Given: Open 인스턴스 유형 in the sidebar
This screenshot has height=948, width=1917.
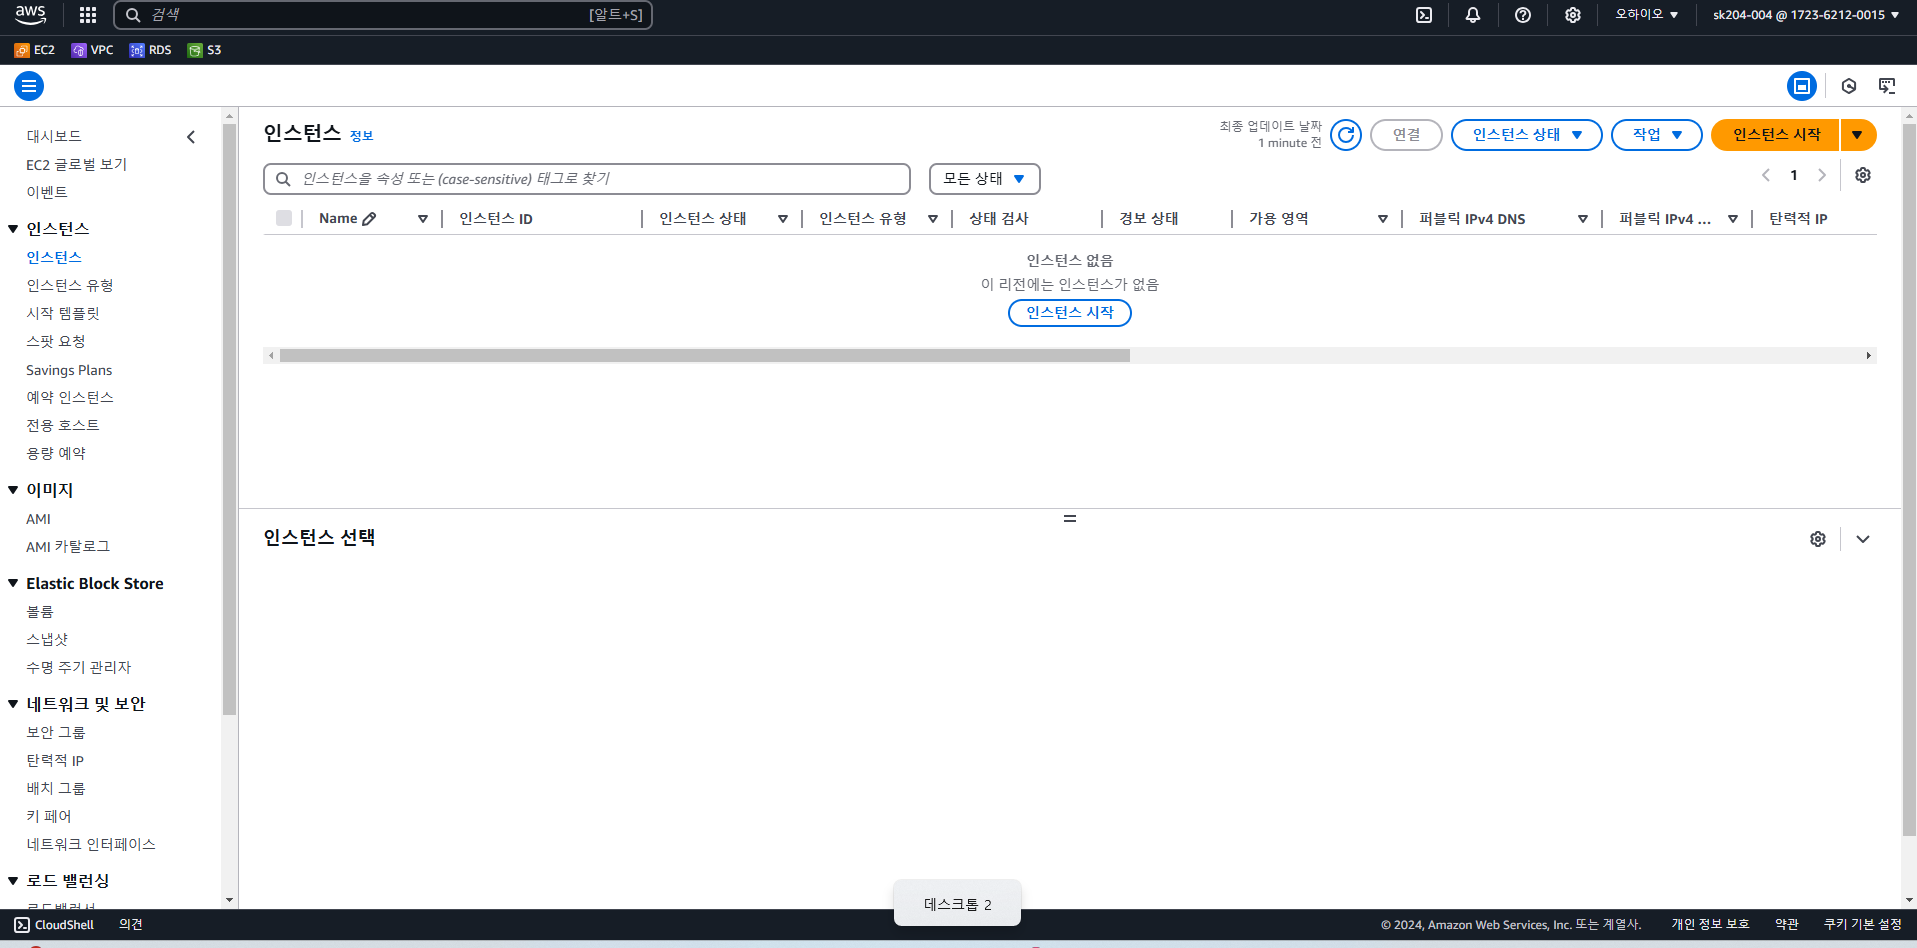Looking at the screenshot, I should pos(70,285).
